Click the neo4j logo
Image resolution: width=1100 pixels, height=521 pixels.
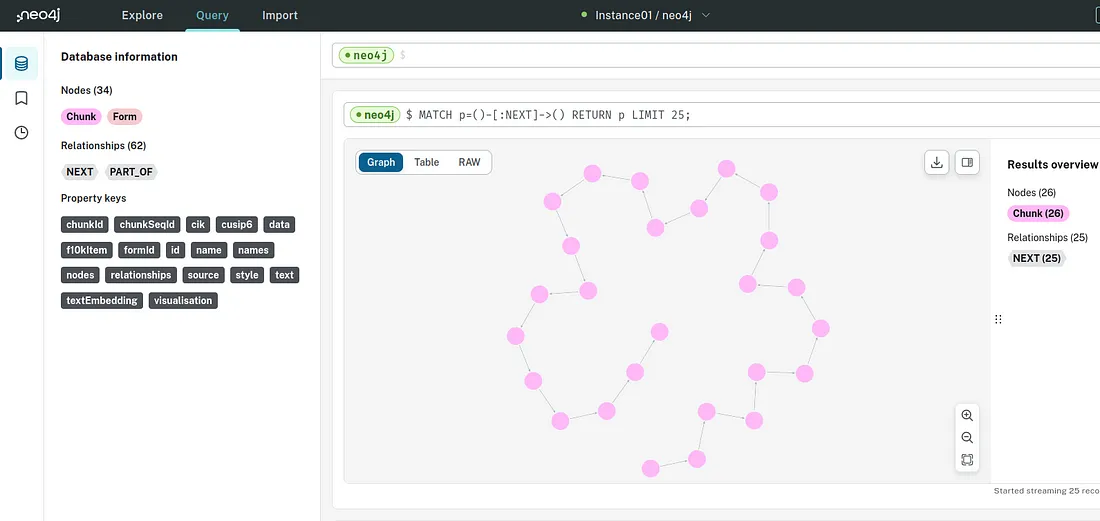pyautogui.click(x=39, y=15)
